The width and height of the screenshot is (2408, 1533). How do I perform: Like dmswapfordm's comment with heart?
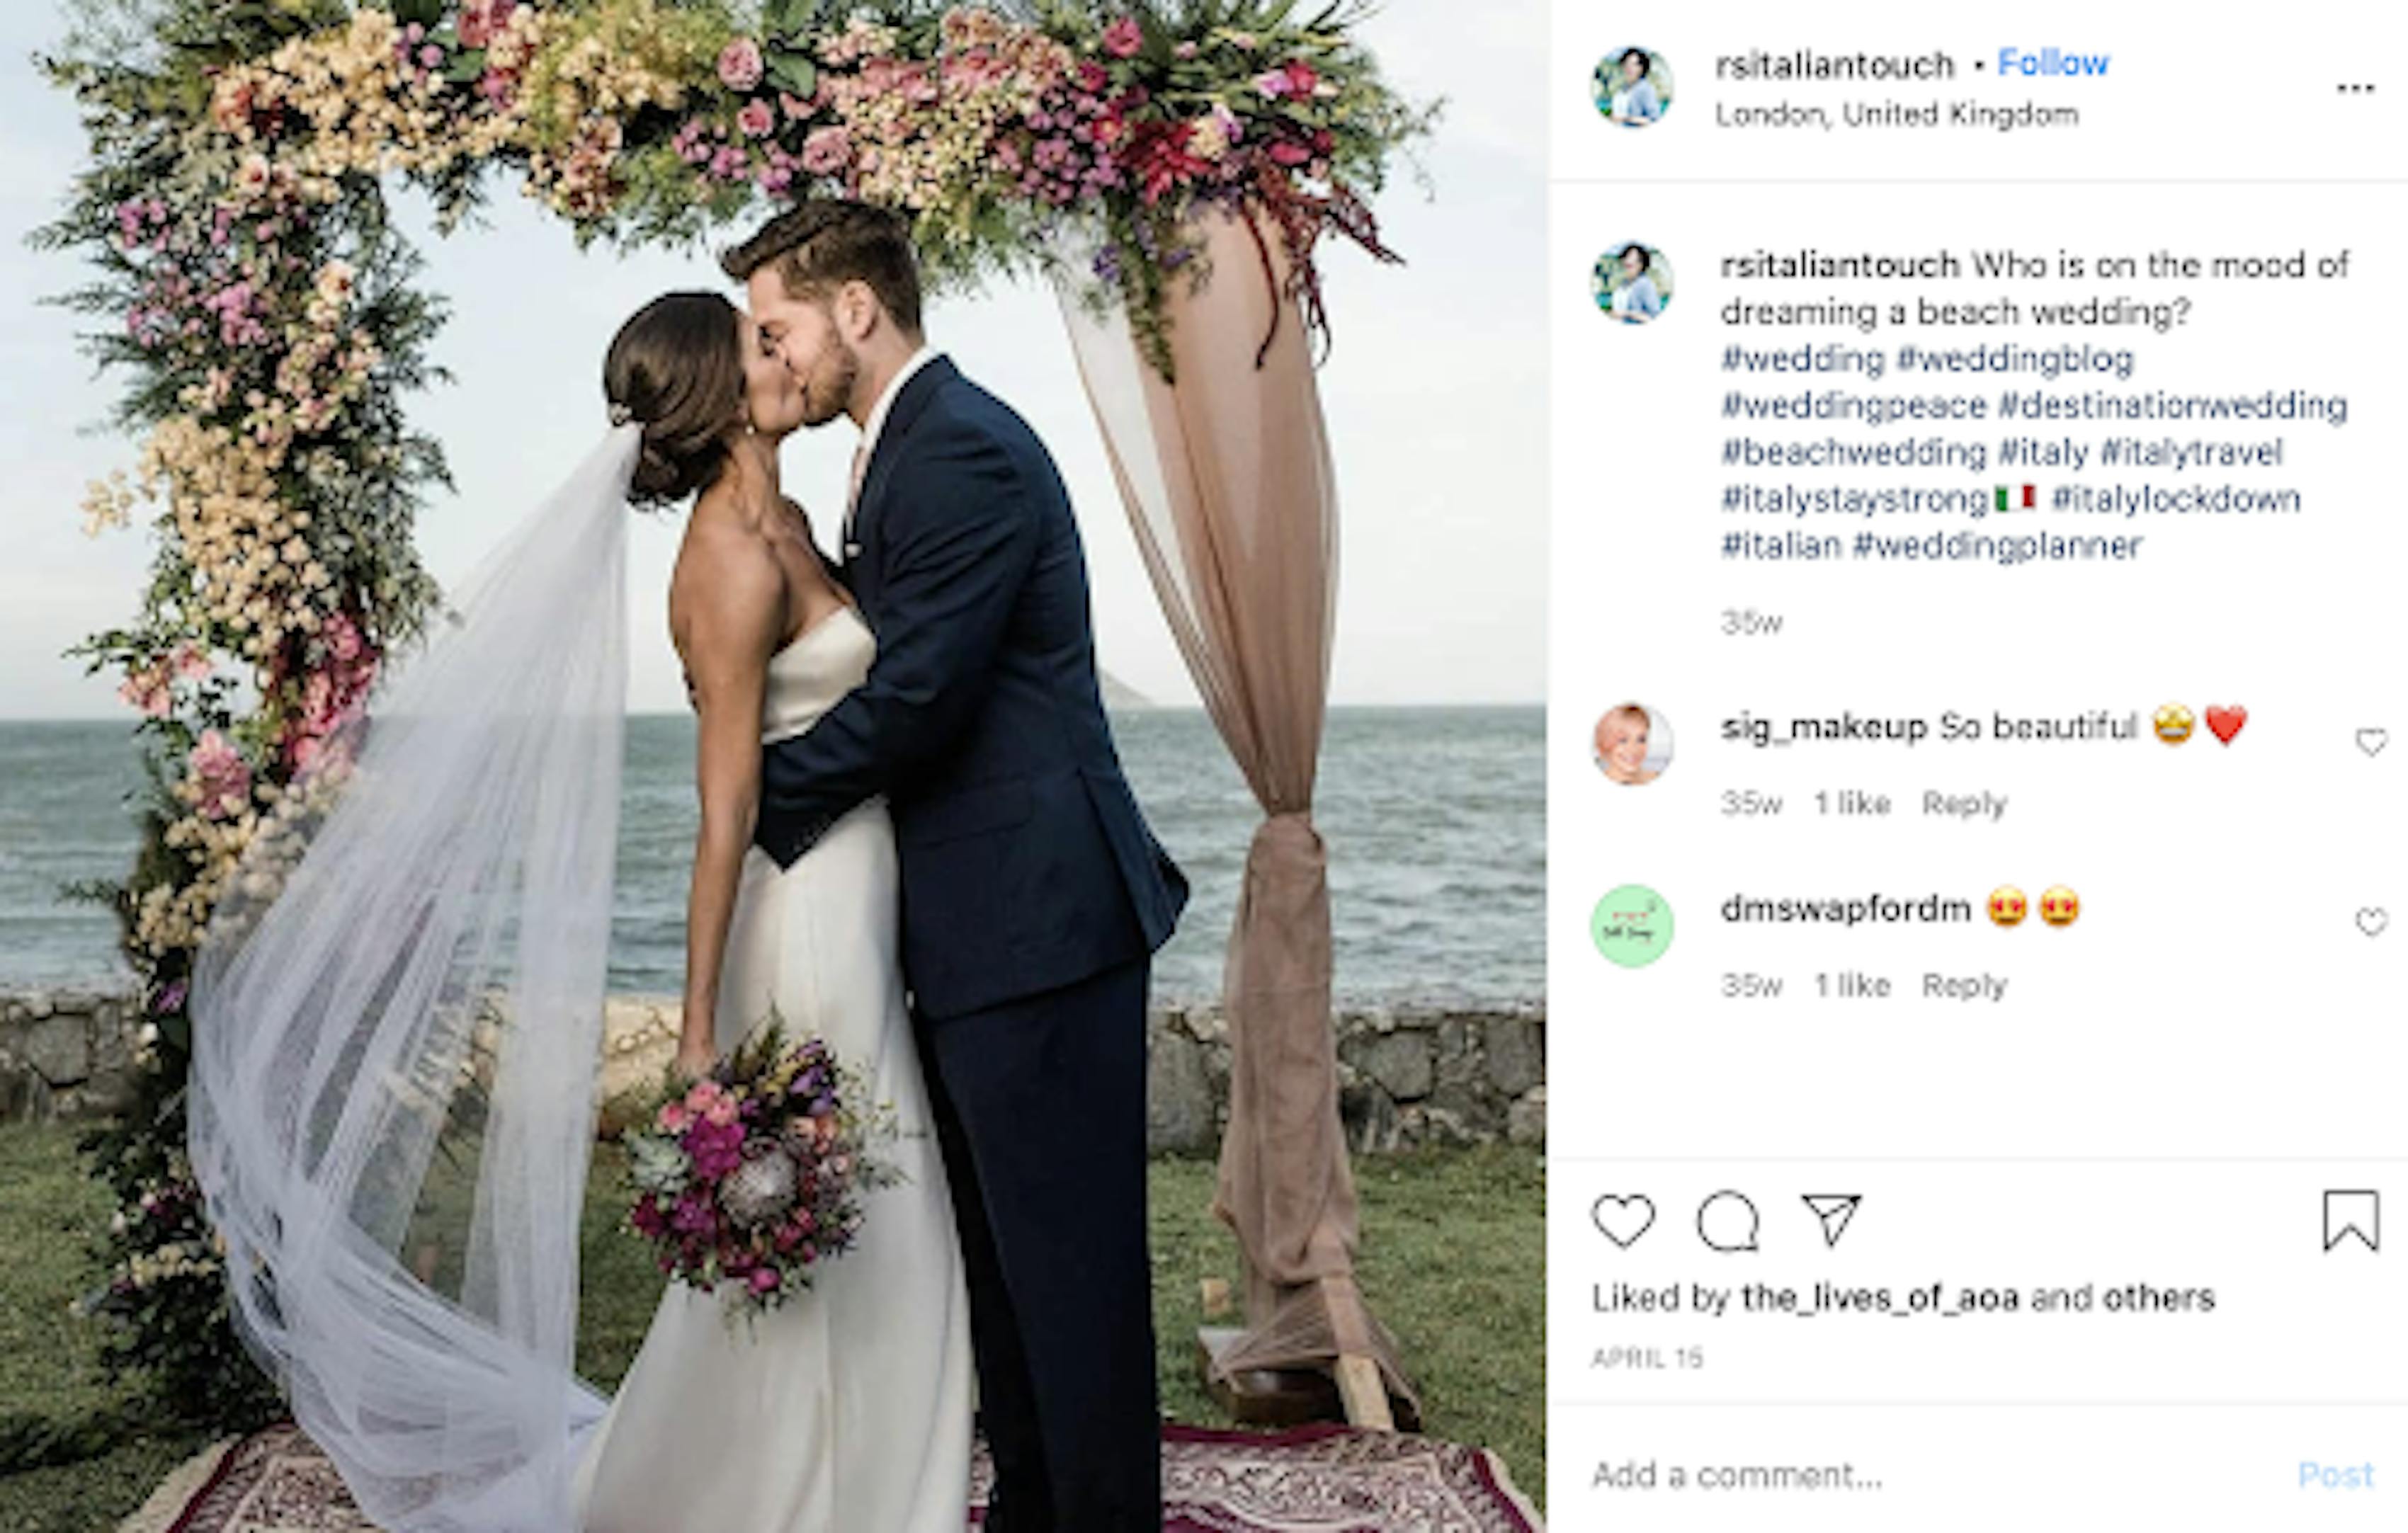pos(2371,922)
